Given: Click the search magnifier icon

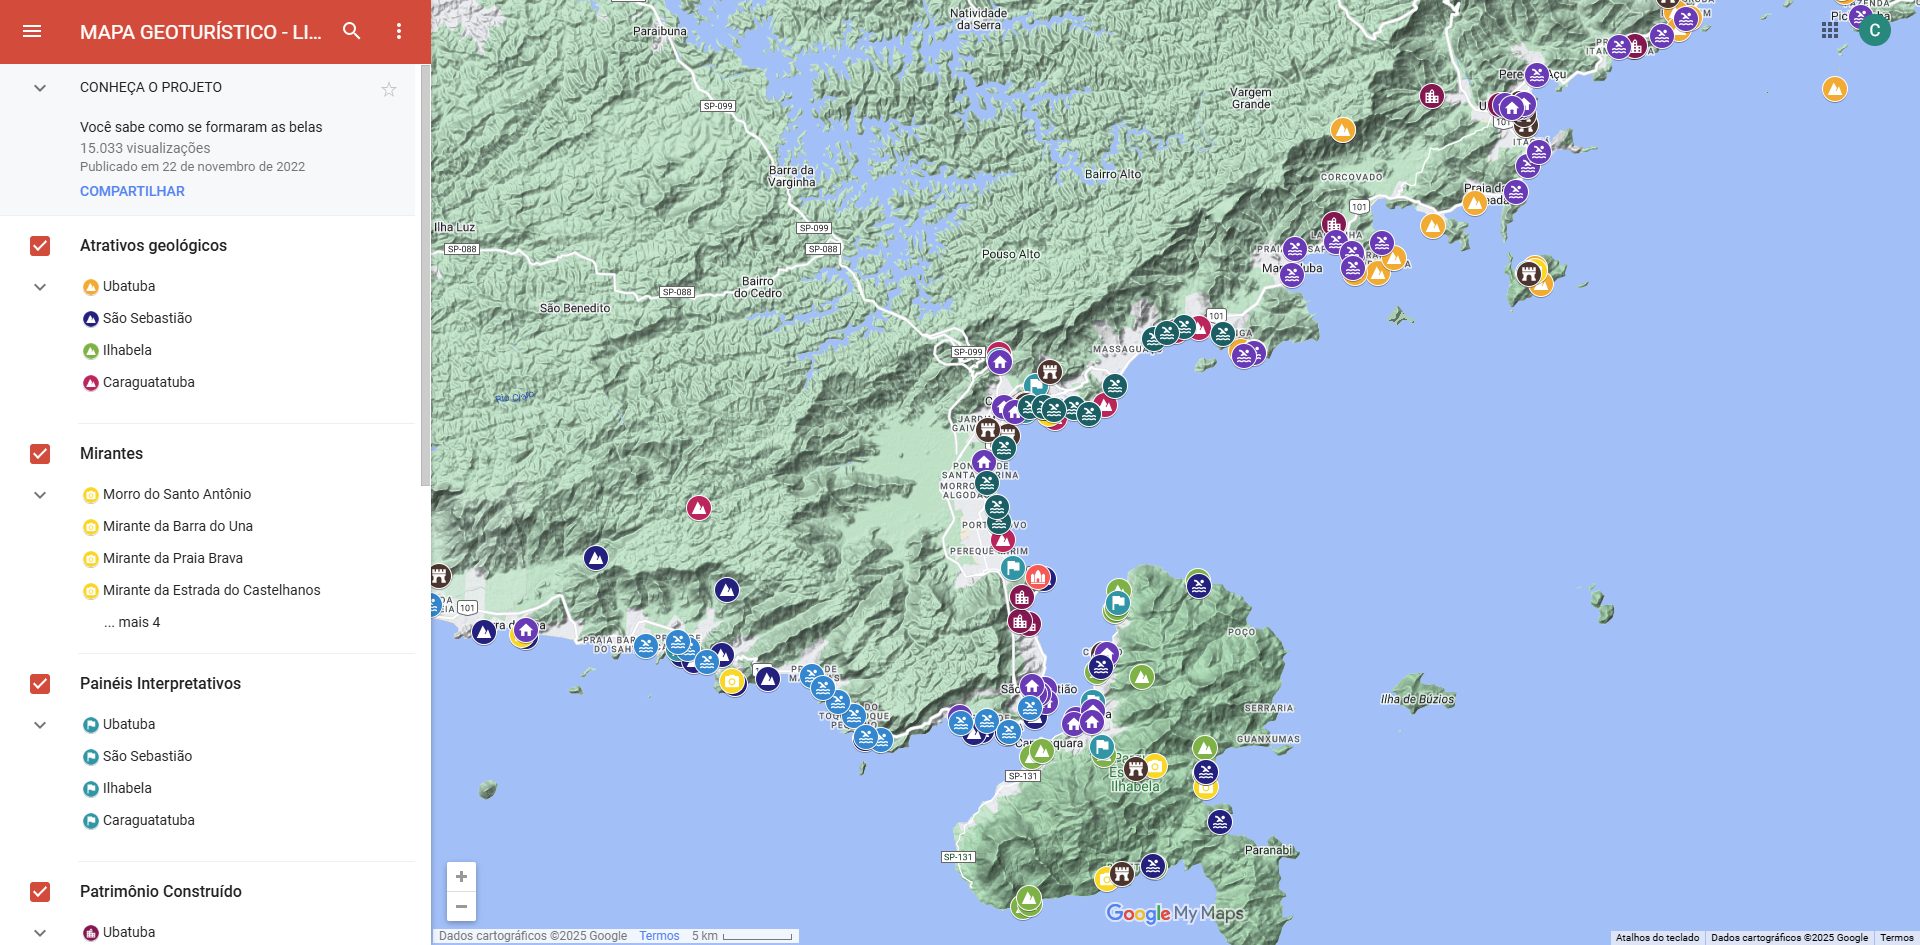Looking at the screenshot, I should pyautogui.click(x=352, y=31).
